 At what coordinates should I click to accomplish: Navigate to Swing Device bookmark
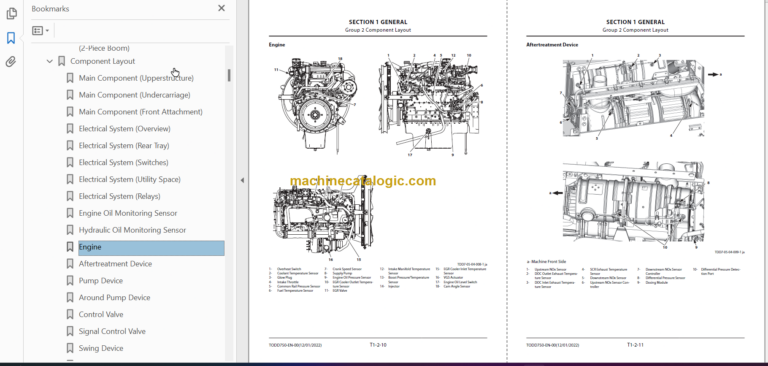click(101, 348)
